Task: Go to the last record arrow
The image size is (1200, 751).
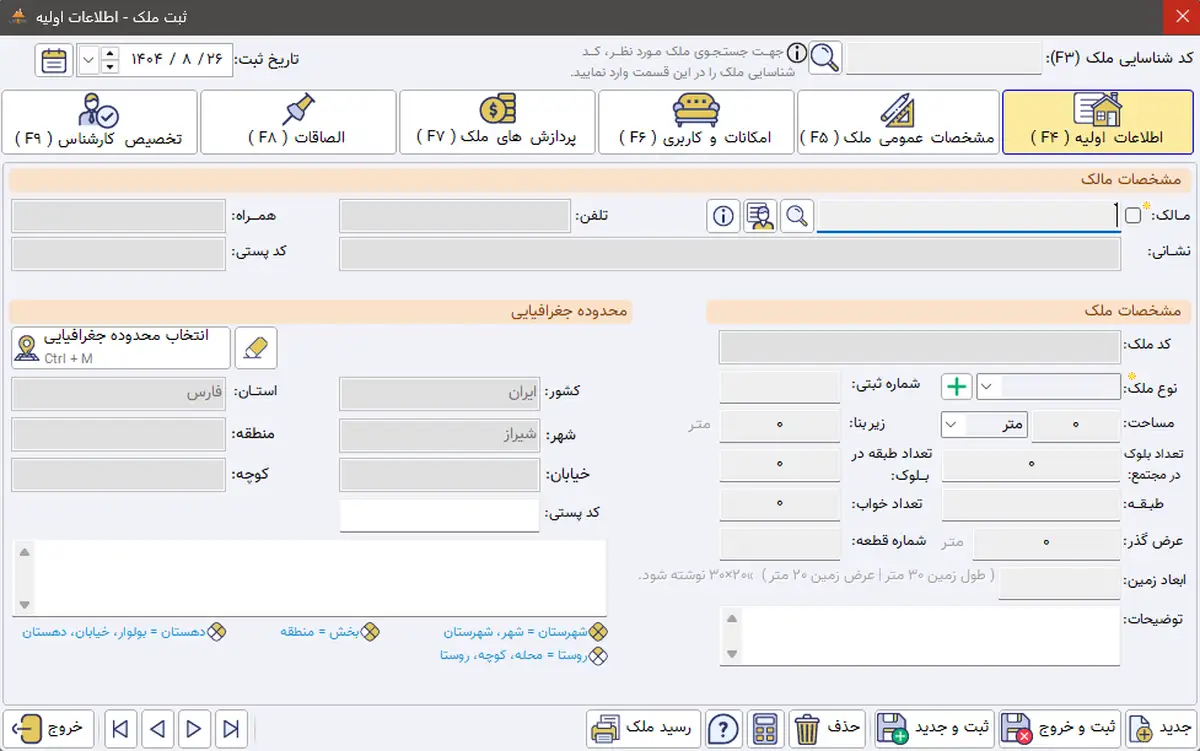Action: (231, 728)
